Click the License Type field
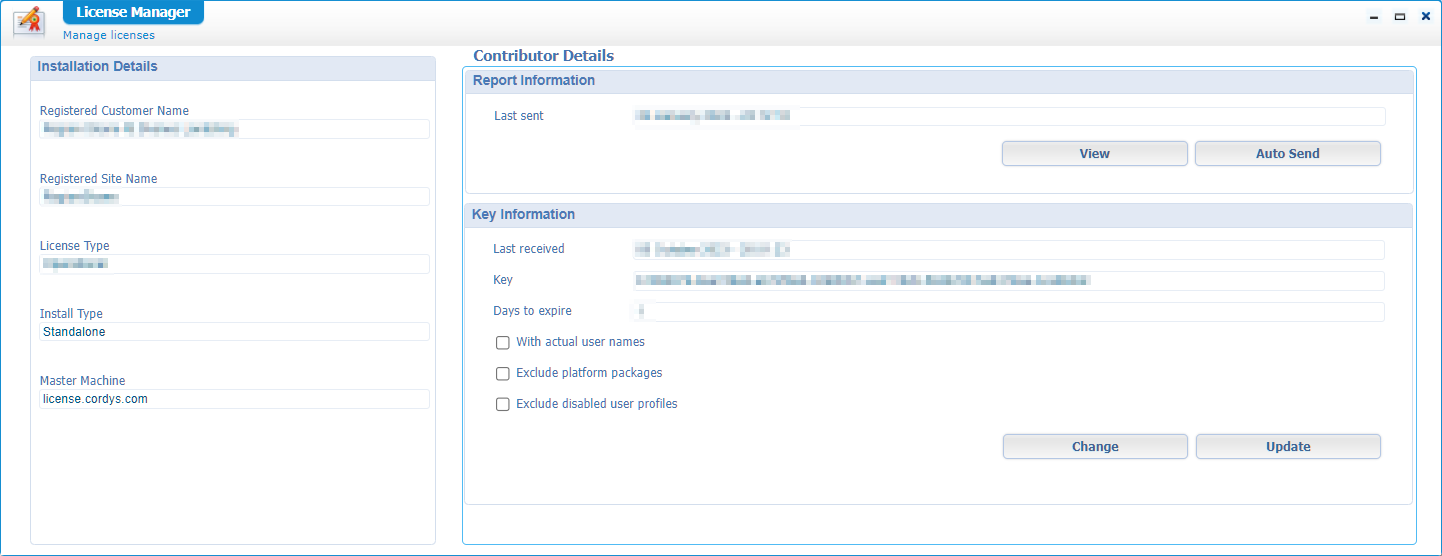The height and width of the screenshot is (556, 1442). pyautogui.click(x=234, y=264)
